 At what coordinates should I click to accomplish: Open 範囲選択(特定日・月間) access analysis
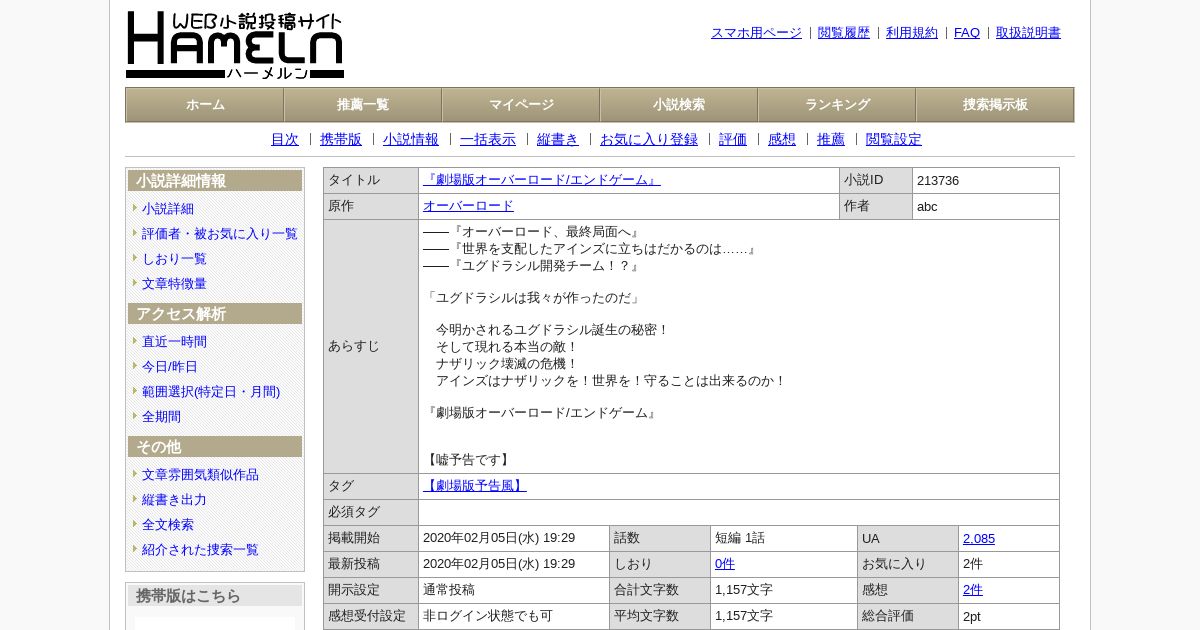(211, 392)
